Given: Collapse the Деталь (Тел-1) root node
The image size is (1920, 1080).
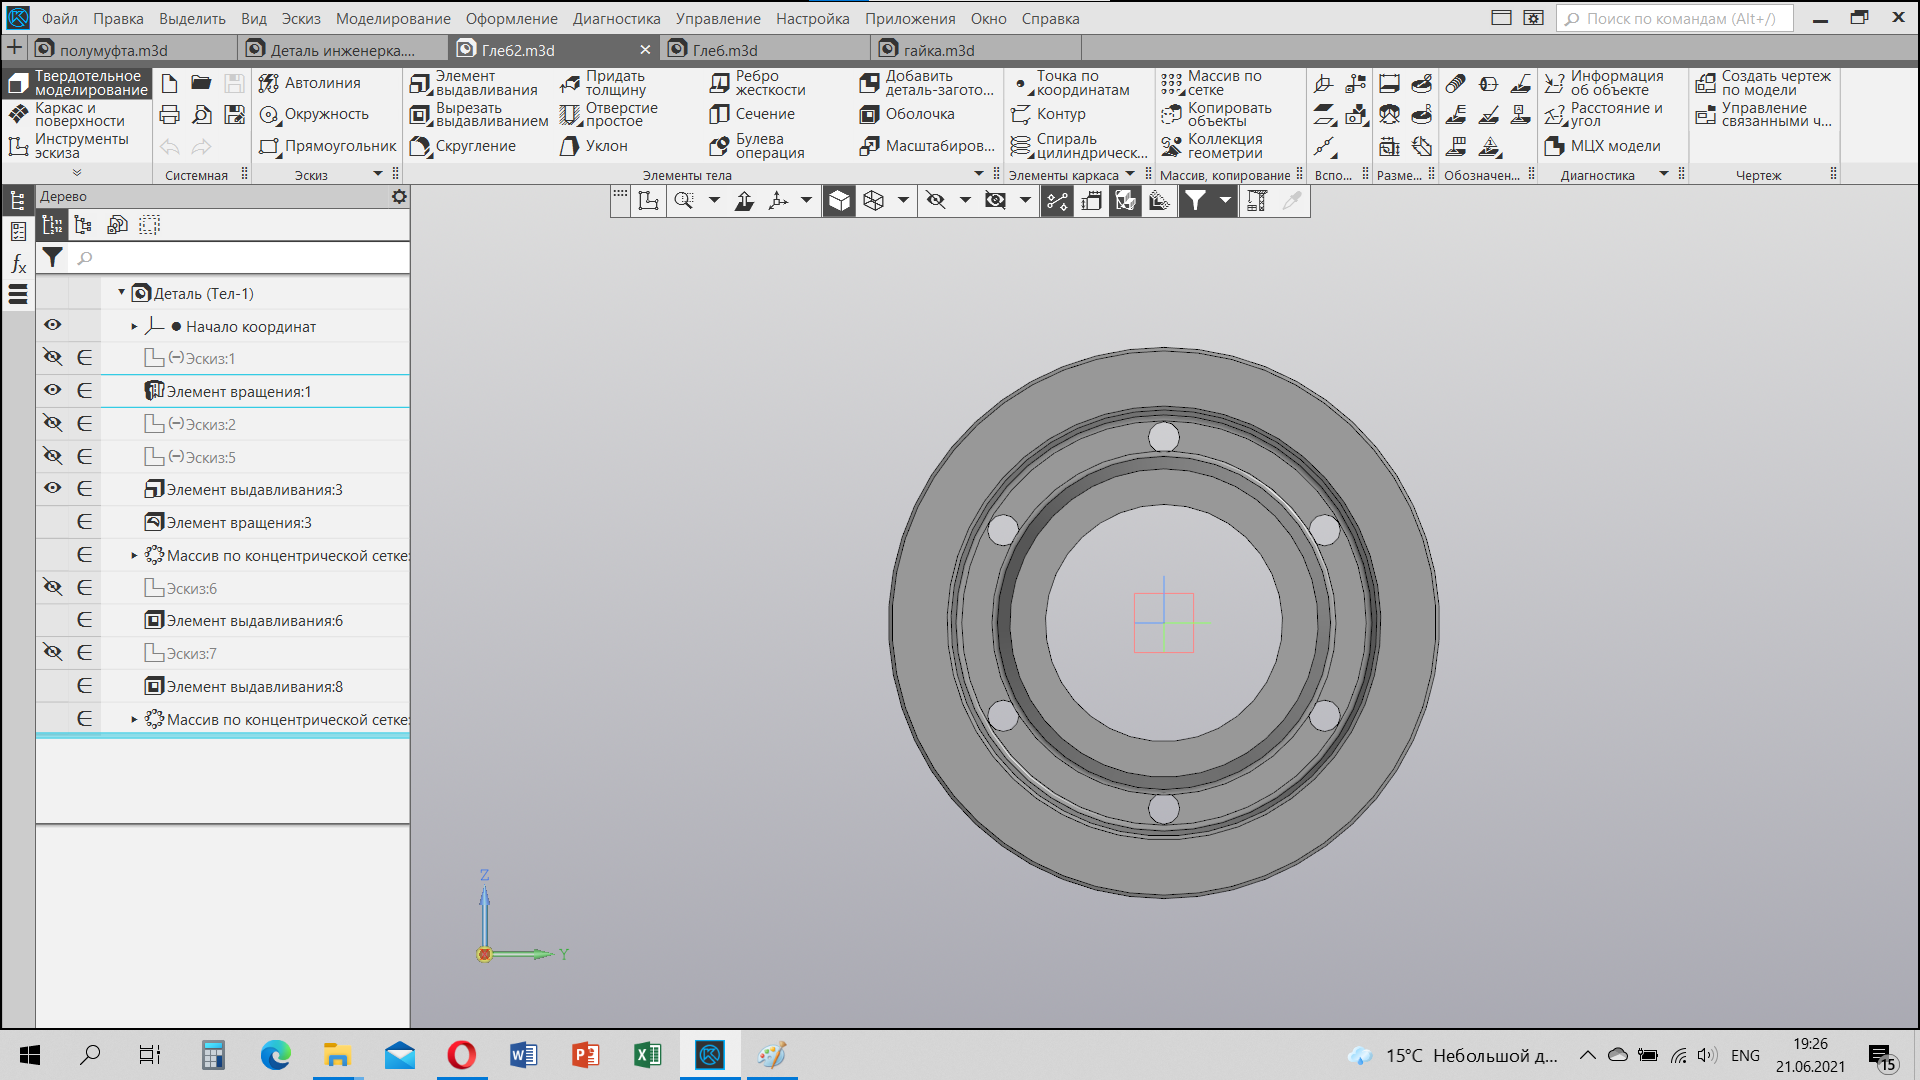Looking at the screenshot, I should pyautogui.click(x=121, y=293).
